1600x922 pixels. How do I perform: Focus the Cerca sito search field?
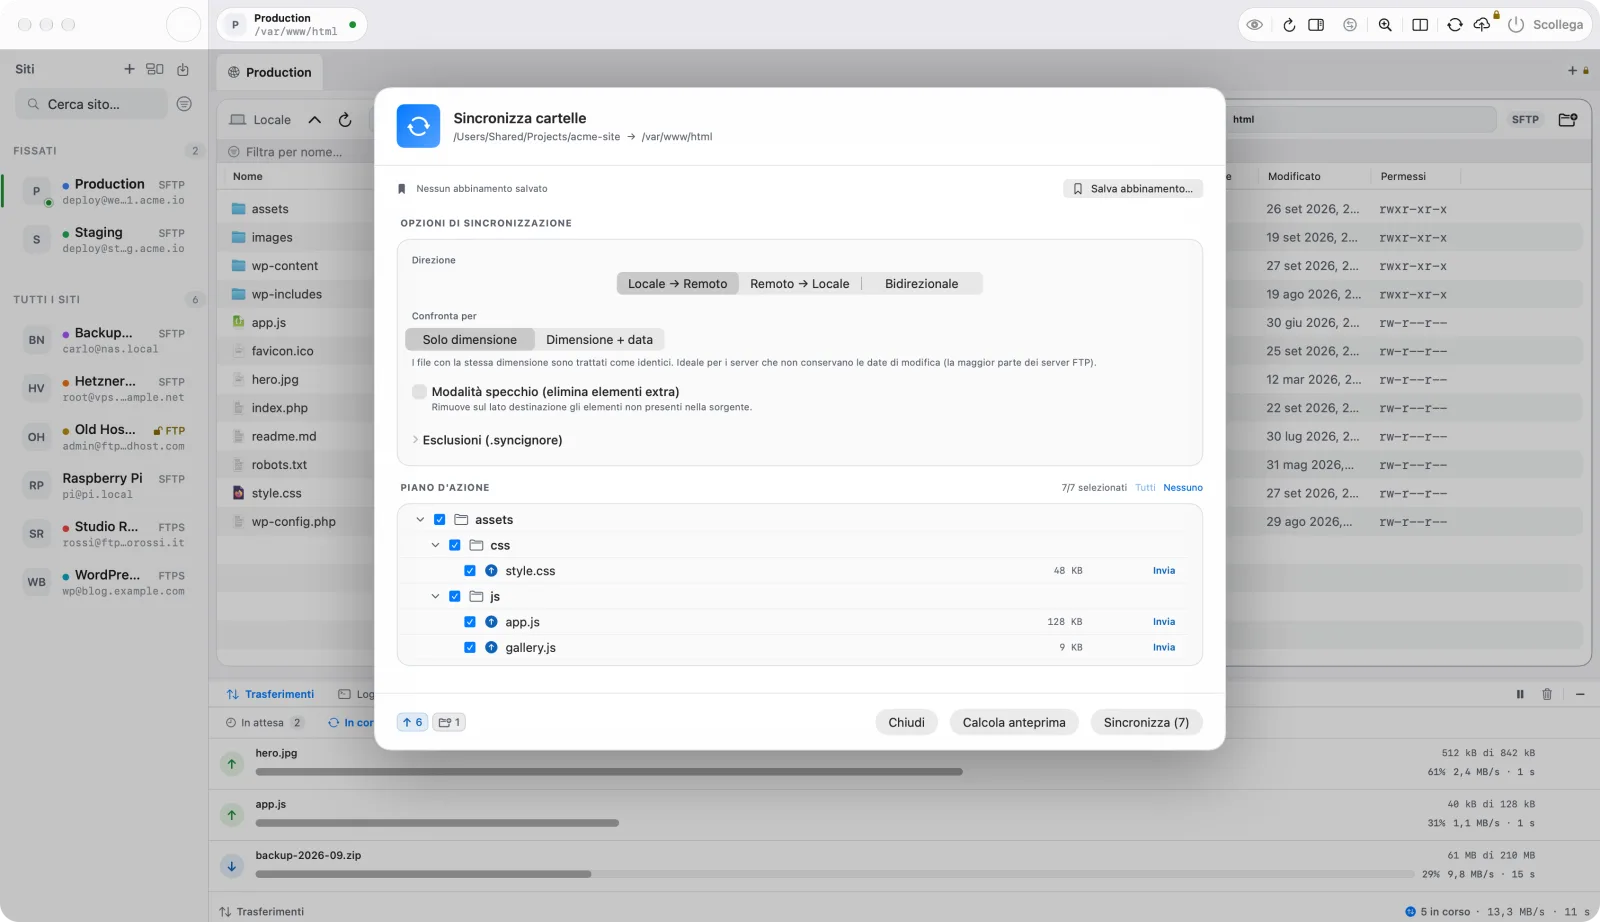click(x=91, y=104)
